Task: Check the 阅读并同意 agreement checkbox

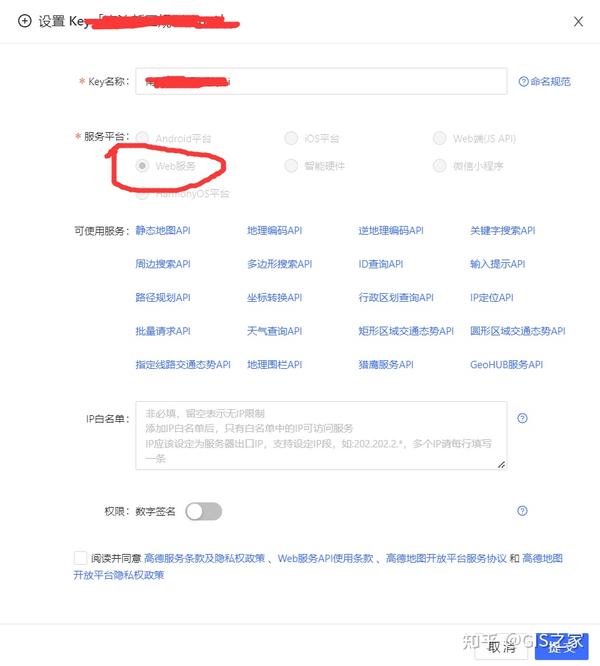Action: [x=80, y=558]
